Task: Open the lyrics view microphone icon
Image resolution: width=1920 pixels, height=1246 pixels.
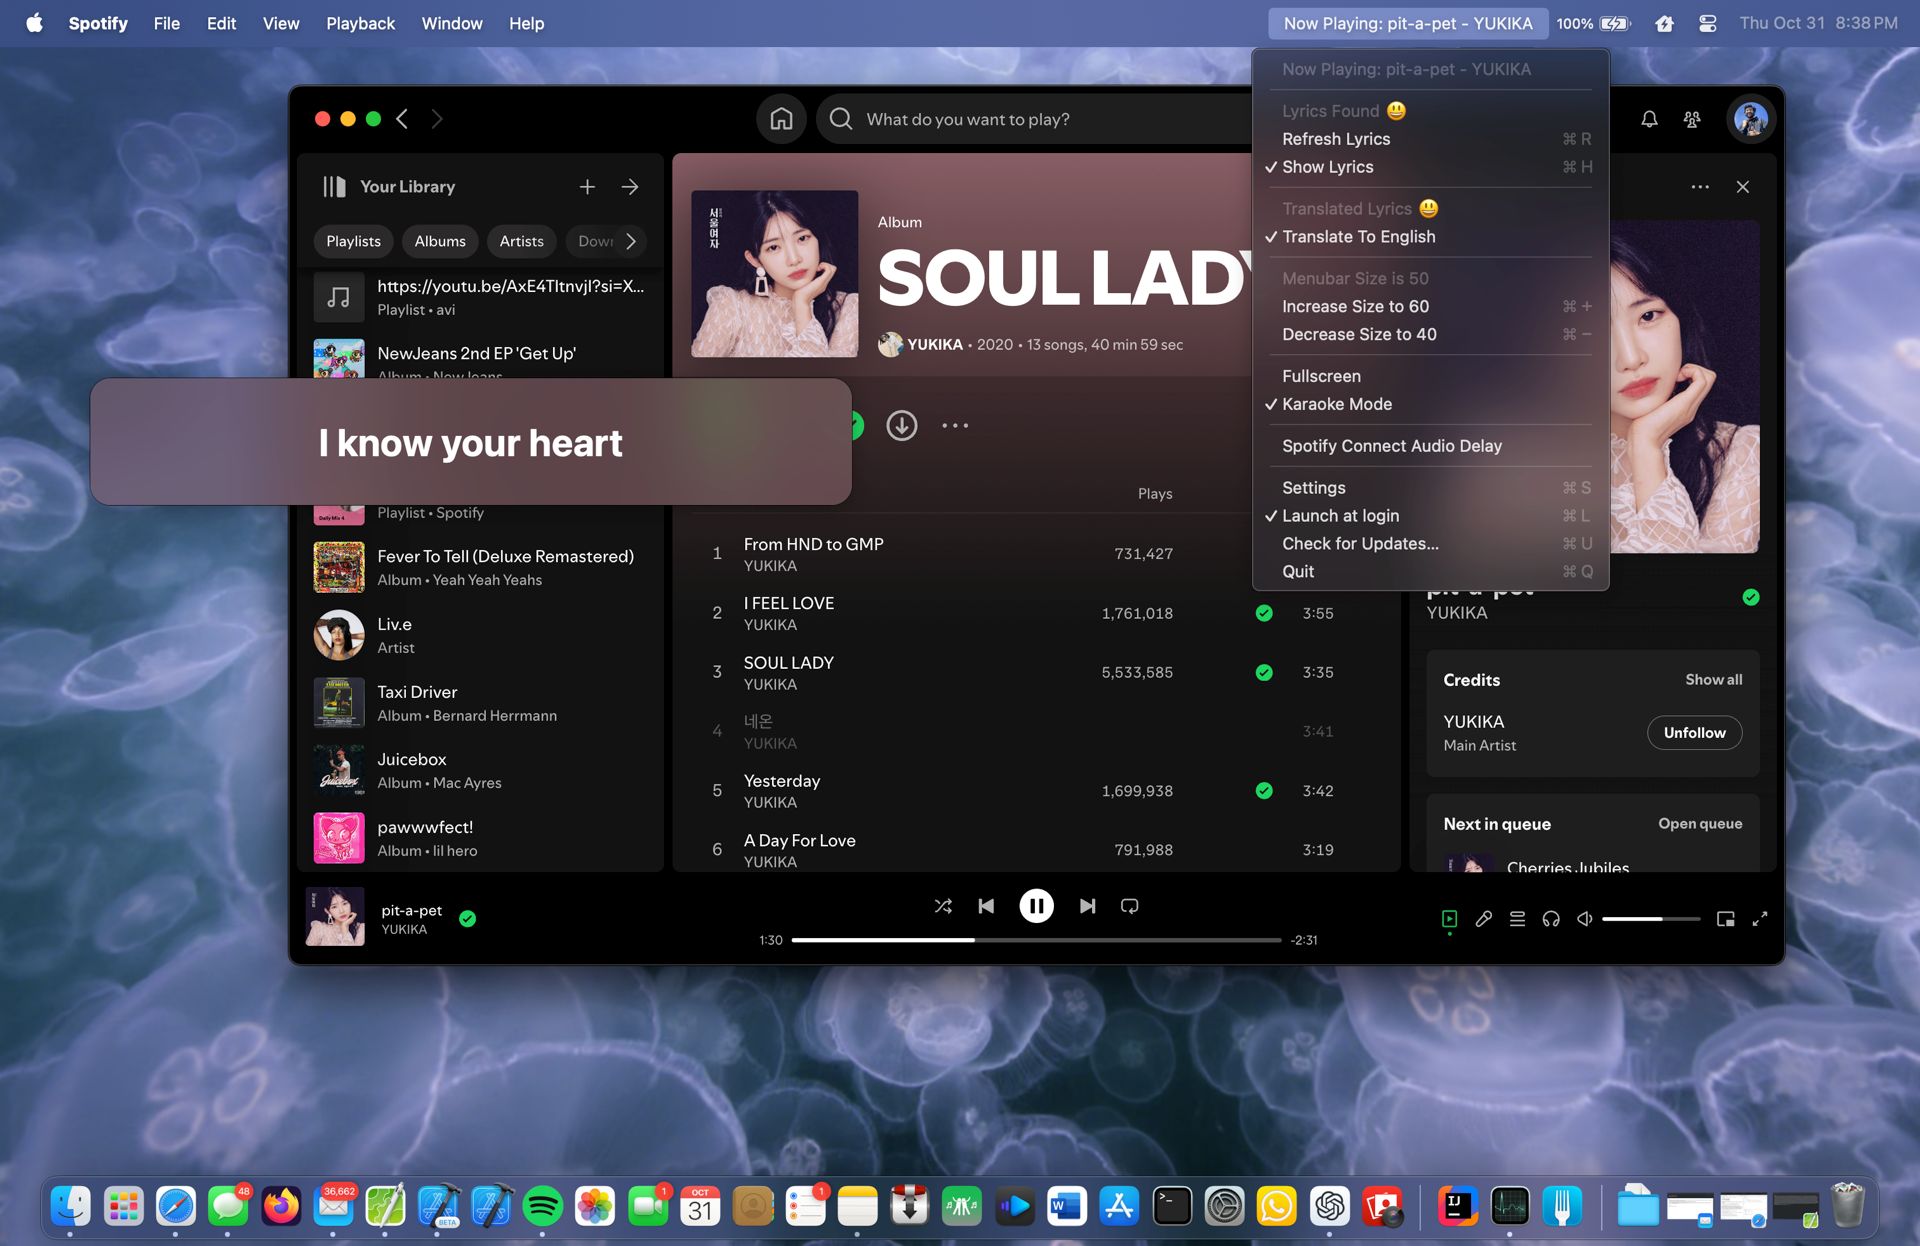Action: coord(1483,918)
